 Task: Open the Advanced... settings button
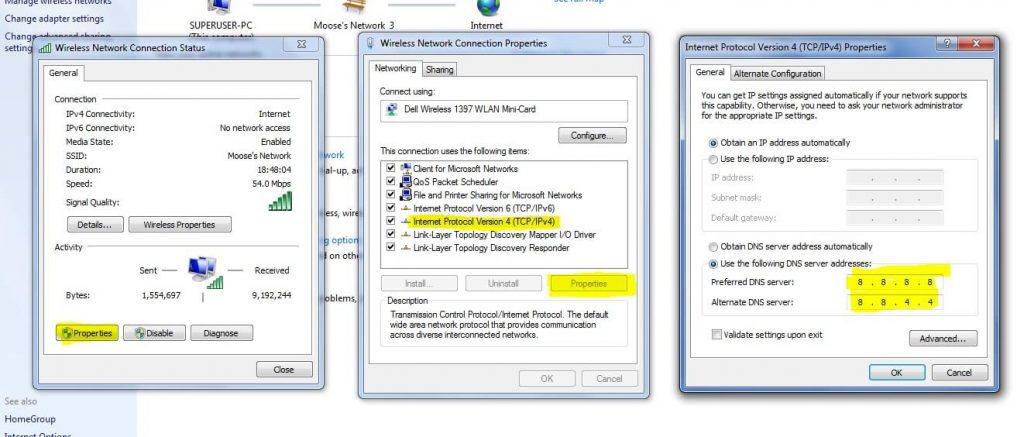(944, 339)
